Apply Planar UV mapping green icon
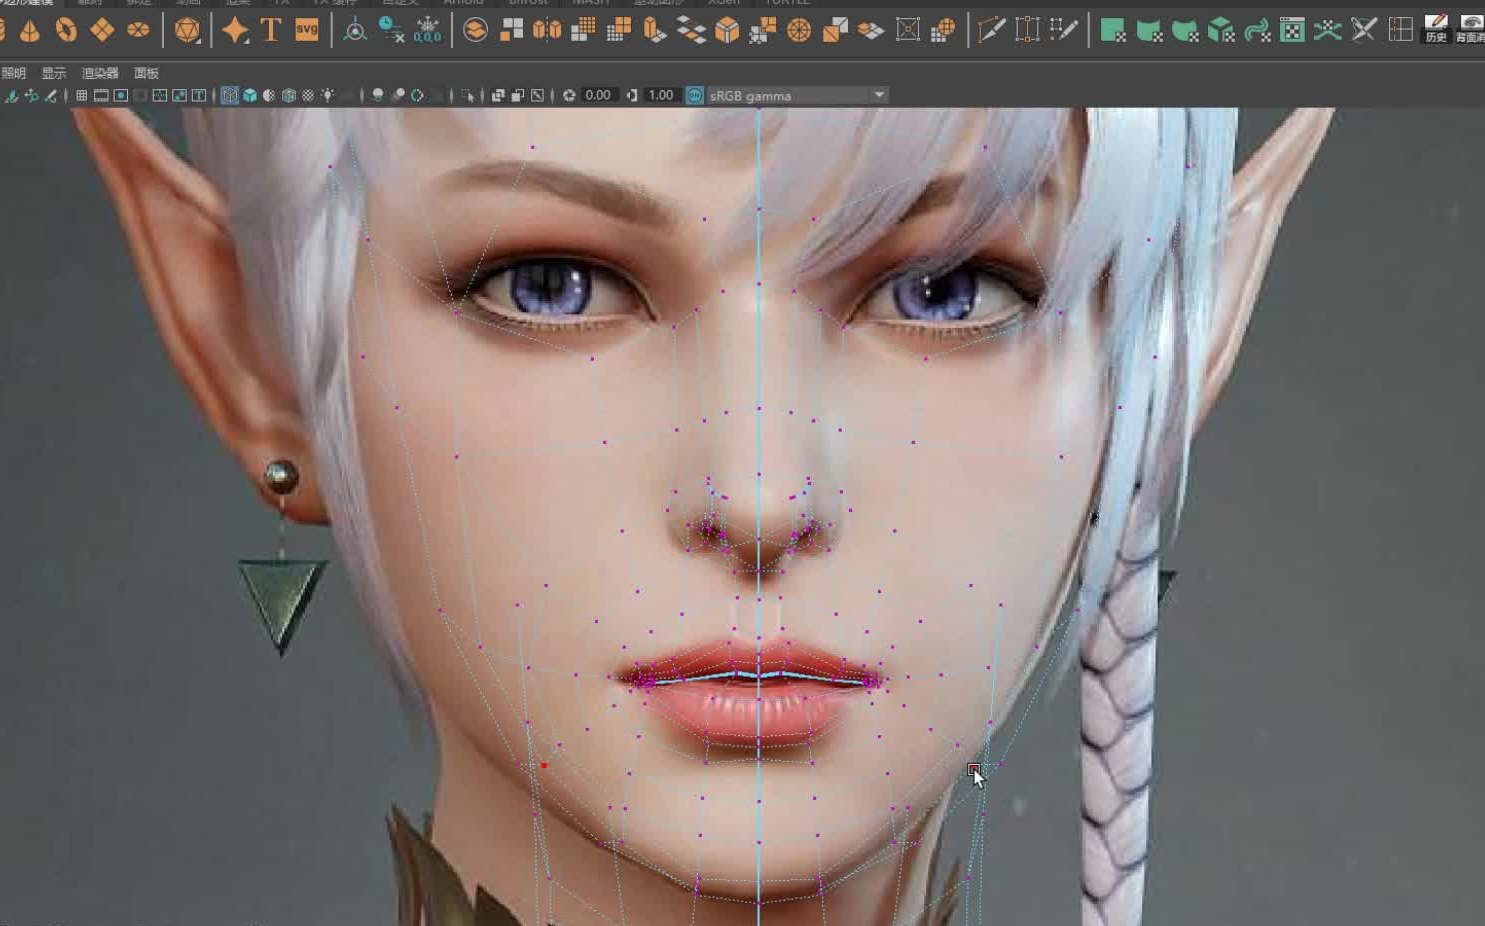1485x926 pixels. pyautogui.click(x=1113, y=30)
